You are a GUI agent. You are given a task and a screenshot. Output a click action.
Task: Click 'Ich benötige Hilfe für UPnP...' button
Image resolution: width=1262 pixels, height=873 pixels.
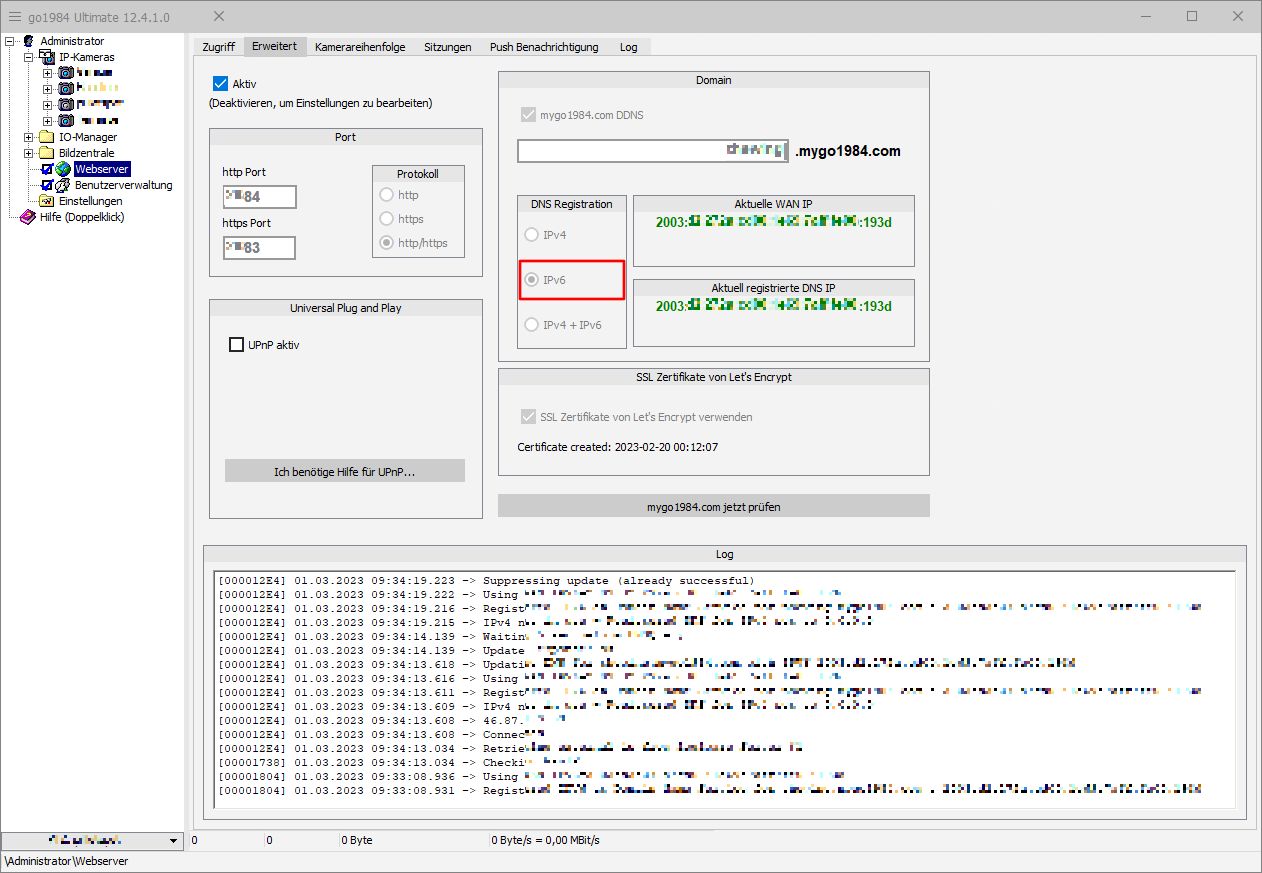pyautogui.click(x=344, y=471)
